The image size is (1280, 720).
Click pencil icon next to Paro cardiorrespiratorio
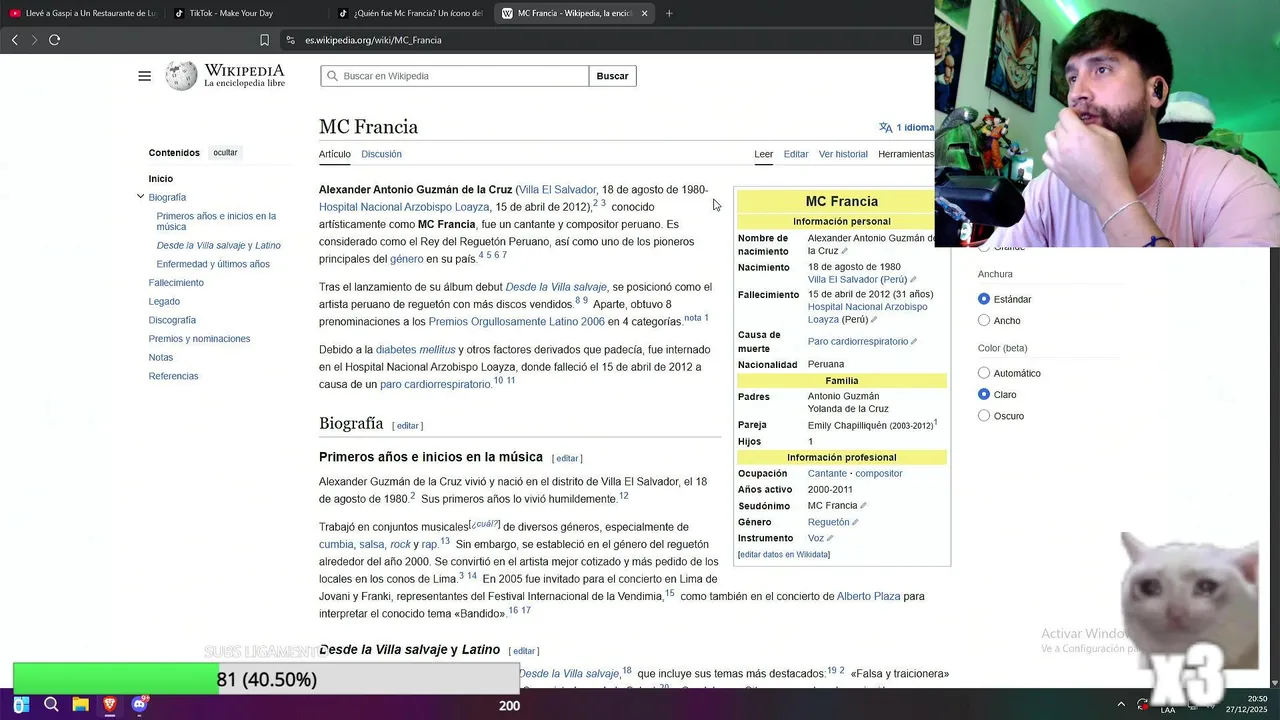pyautogui.click(x=914, y=342)
